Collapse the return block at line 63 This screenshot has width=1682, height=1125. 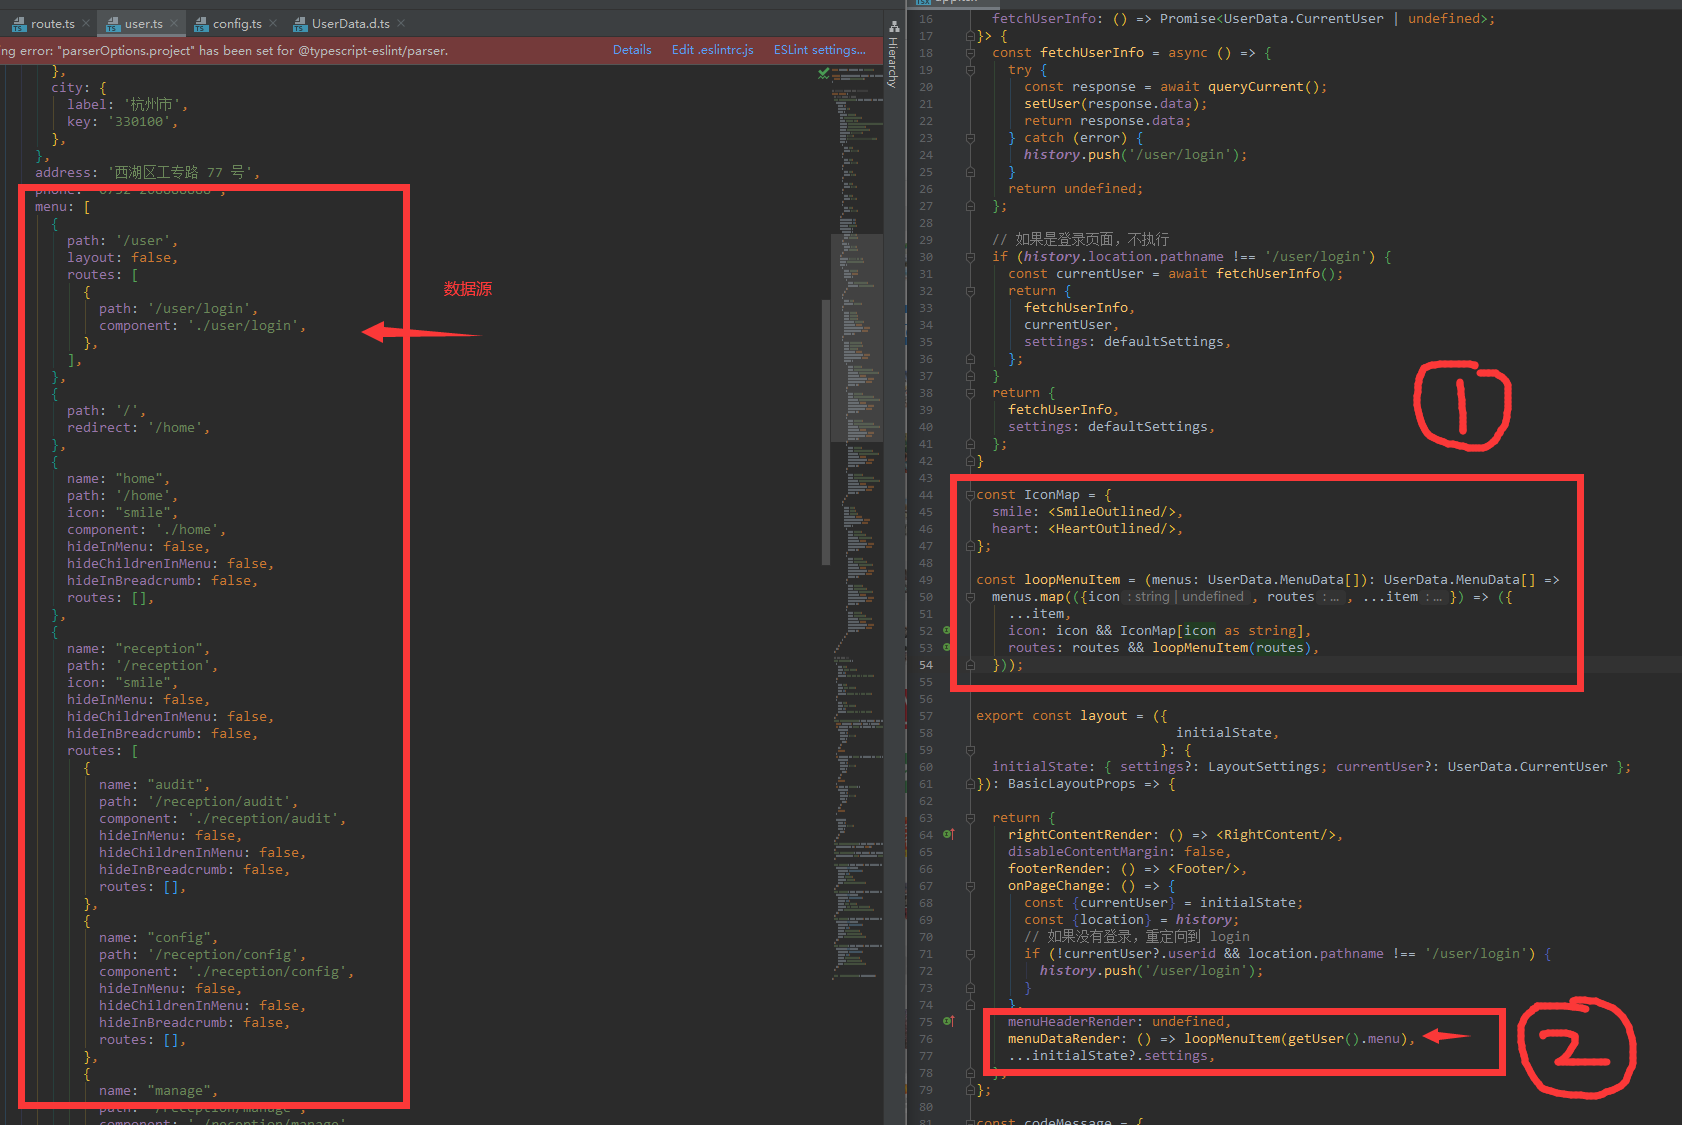tap(970, 818)
